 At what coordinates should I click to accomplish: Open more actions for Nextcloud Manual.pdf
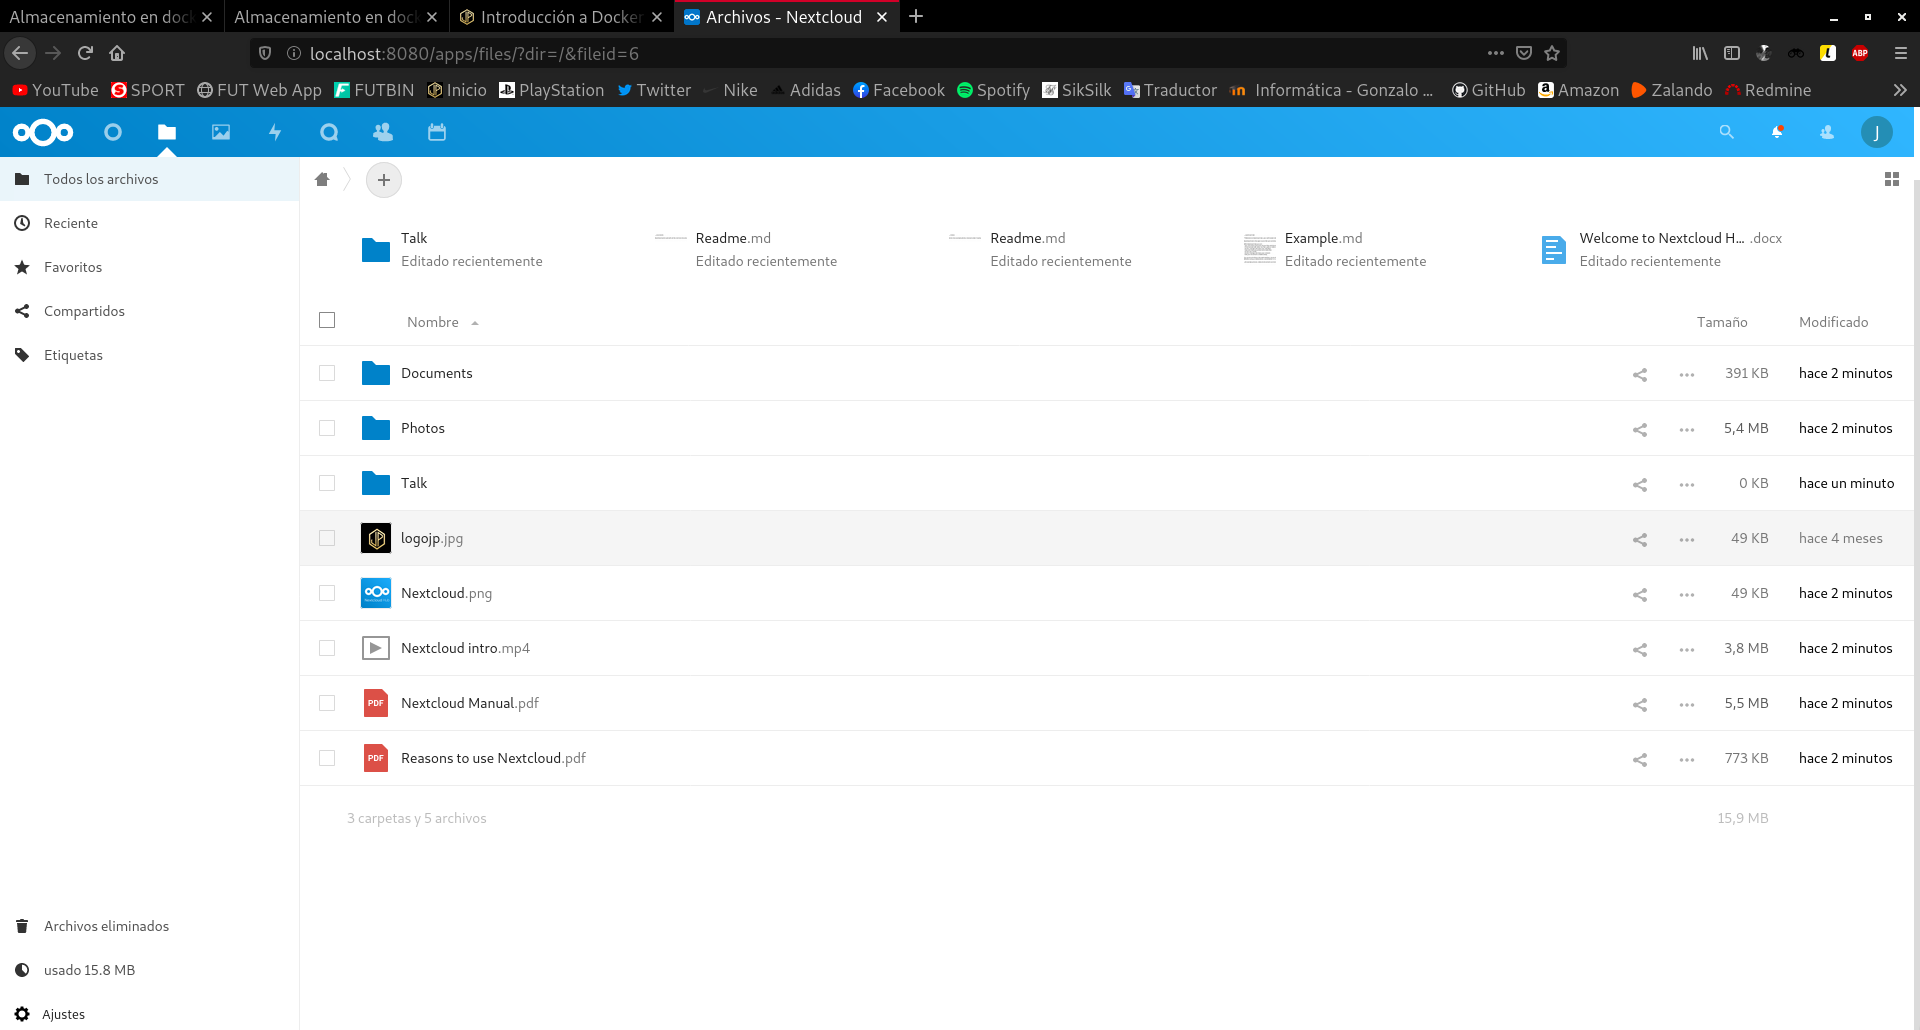point(1687,704)
